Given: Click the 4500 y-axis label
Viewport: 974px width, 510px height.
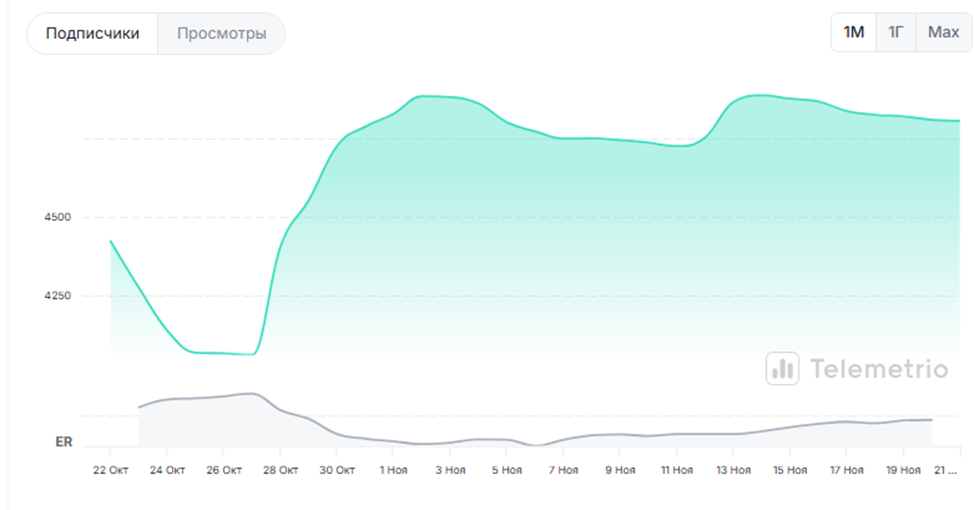Looking at the screenshot, I should click(x=56, y=217).
